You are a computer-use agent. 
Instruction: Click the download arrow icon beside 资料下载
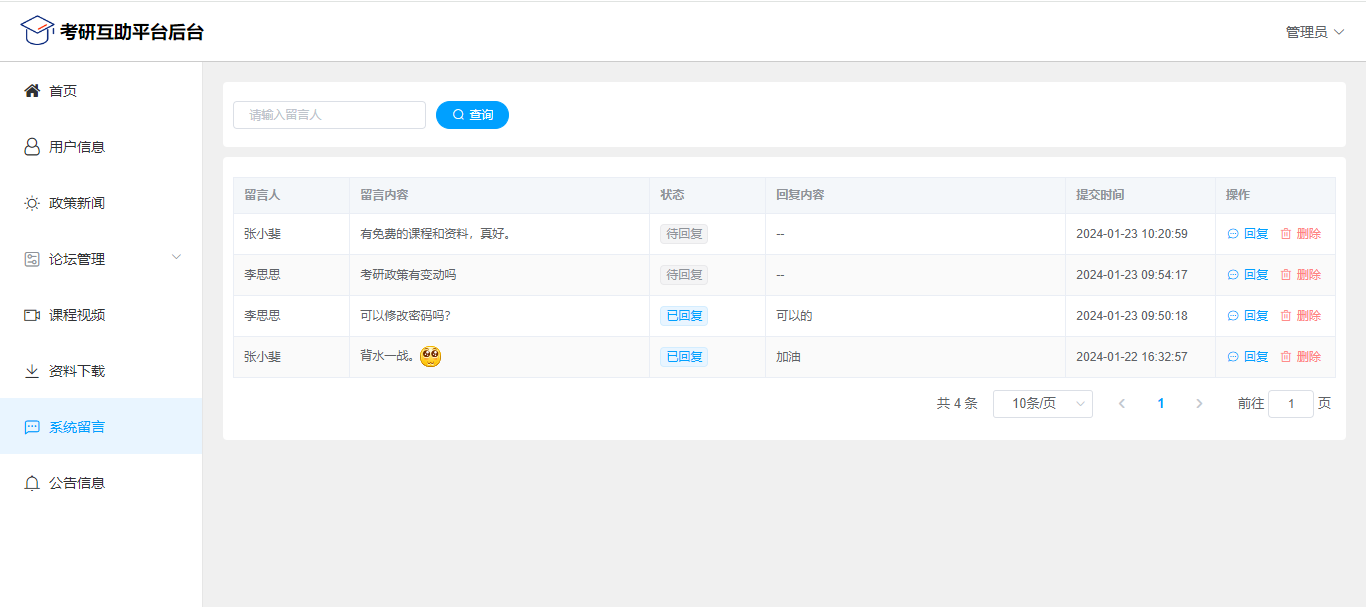(x=32, y=371)
